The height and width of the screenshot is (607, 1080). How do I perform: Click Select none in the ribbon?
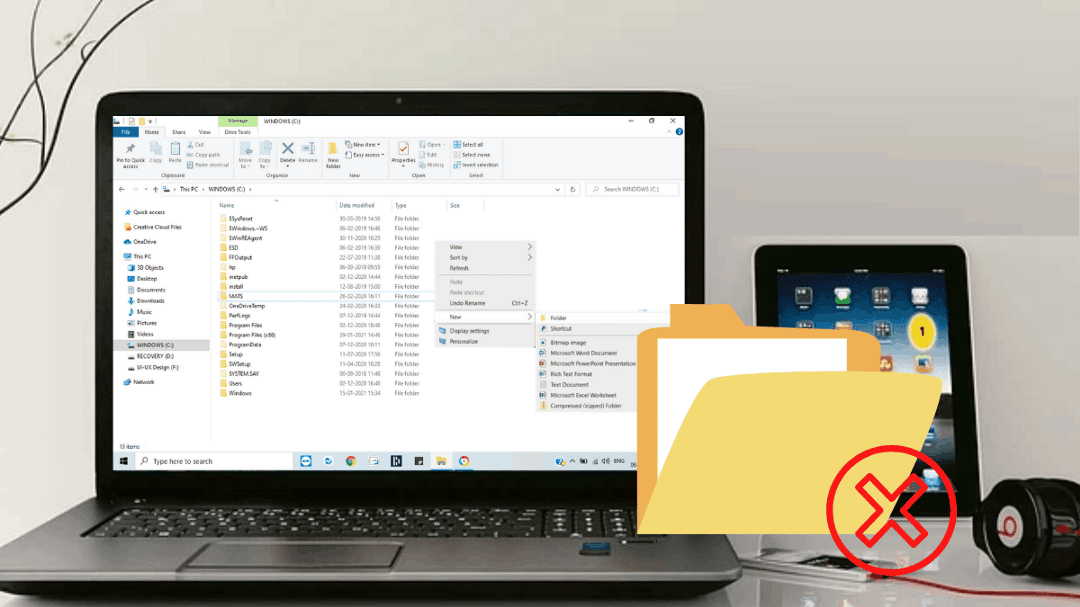(470, 154)
